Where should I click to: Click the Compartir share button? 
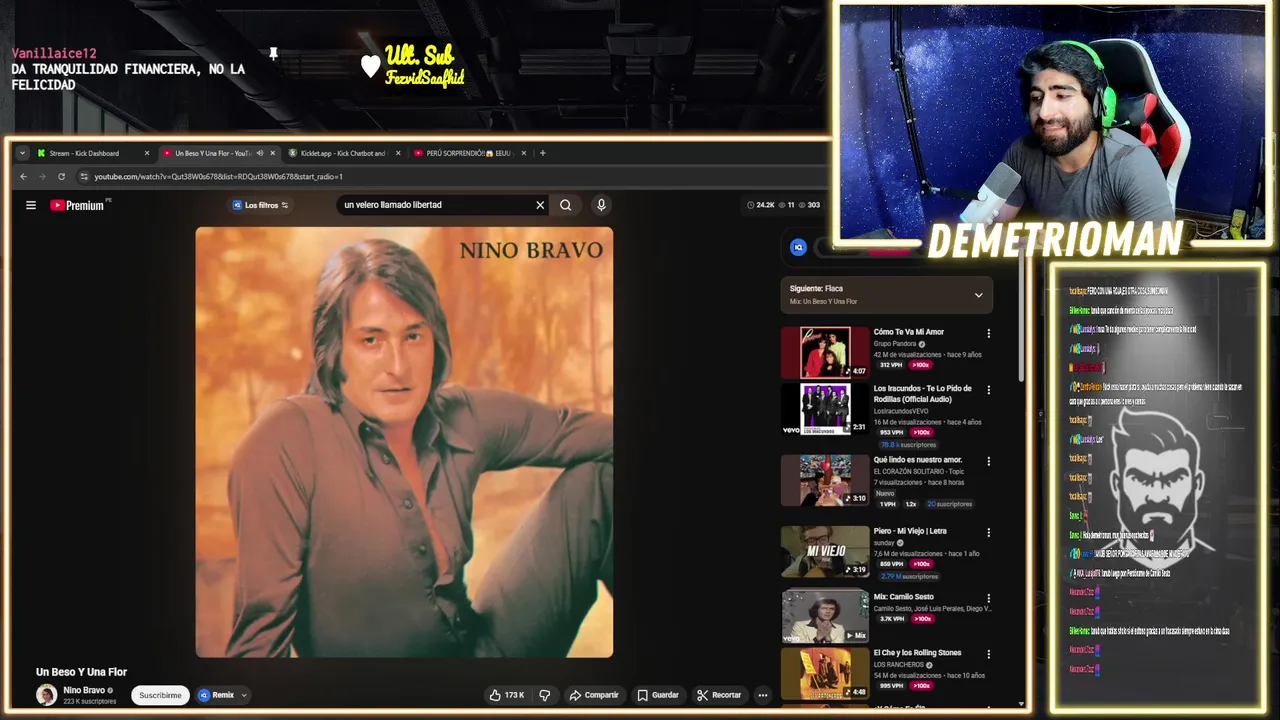[x=594, y=695]
